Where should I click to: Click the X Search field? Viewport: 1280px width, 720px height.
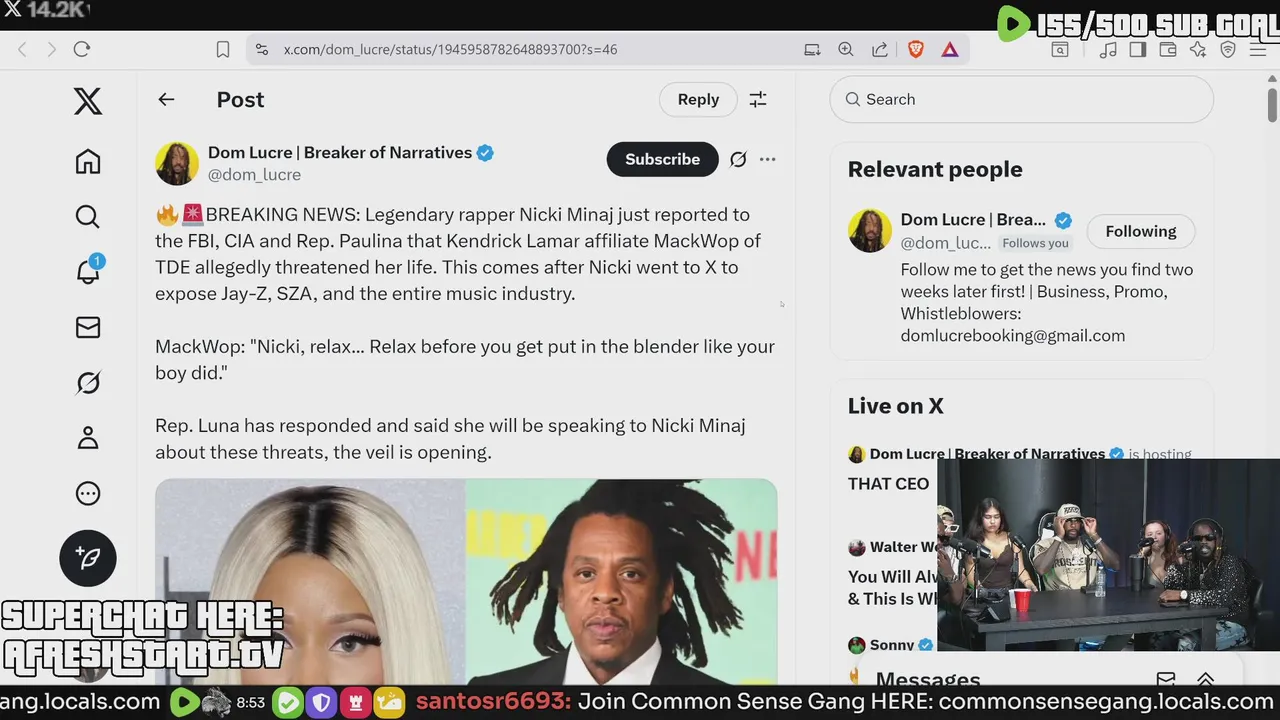[1021, 99]
